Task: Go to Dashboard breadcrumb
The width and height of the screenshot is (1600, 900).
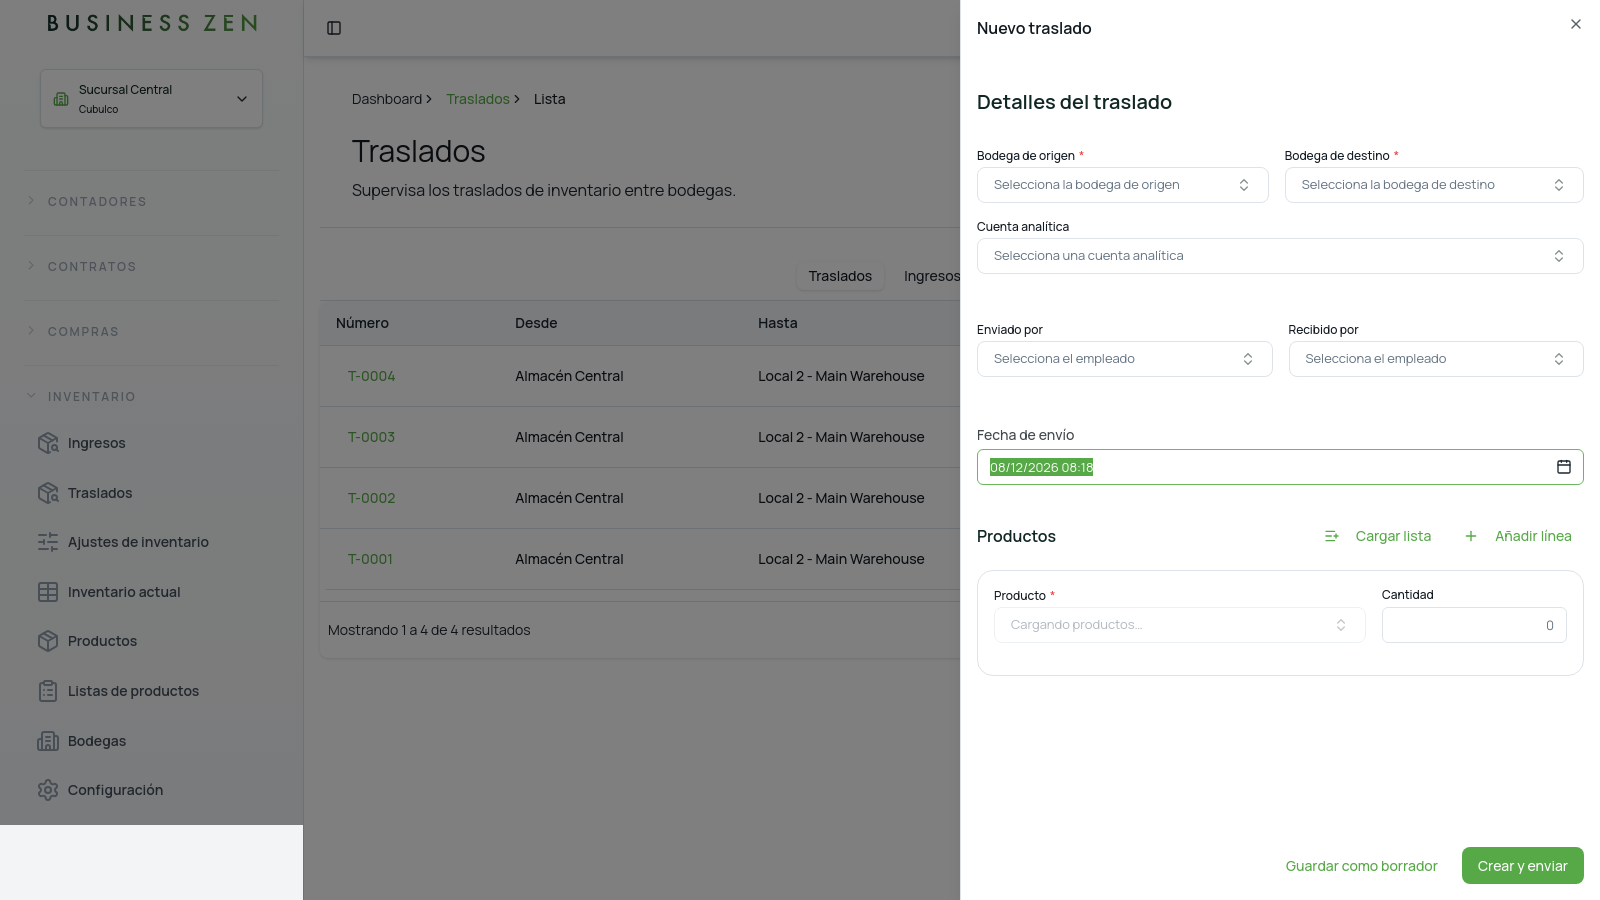Action: (x=387, y=99)
